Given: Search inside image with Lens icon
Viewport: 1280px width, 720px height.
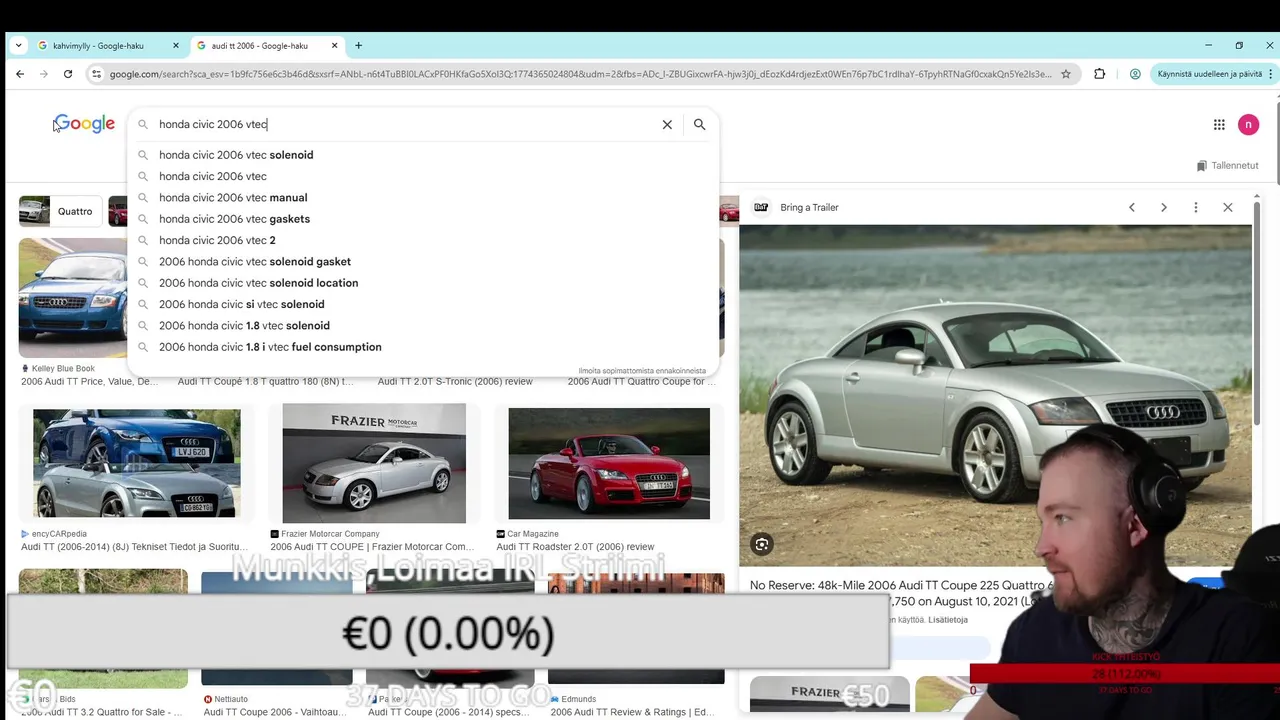Looking at the screenshot, I should [x=762, y=544].
